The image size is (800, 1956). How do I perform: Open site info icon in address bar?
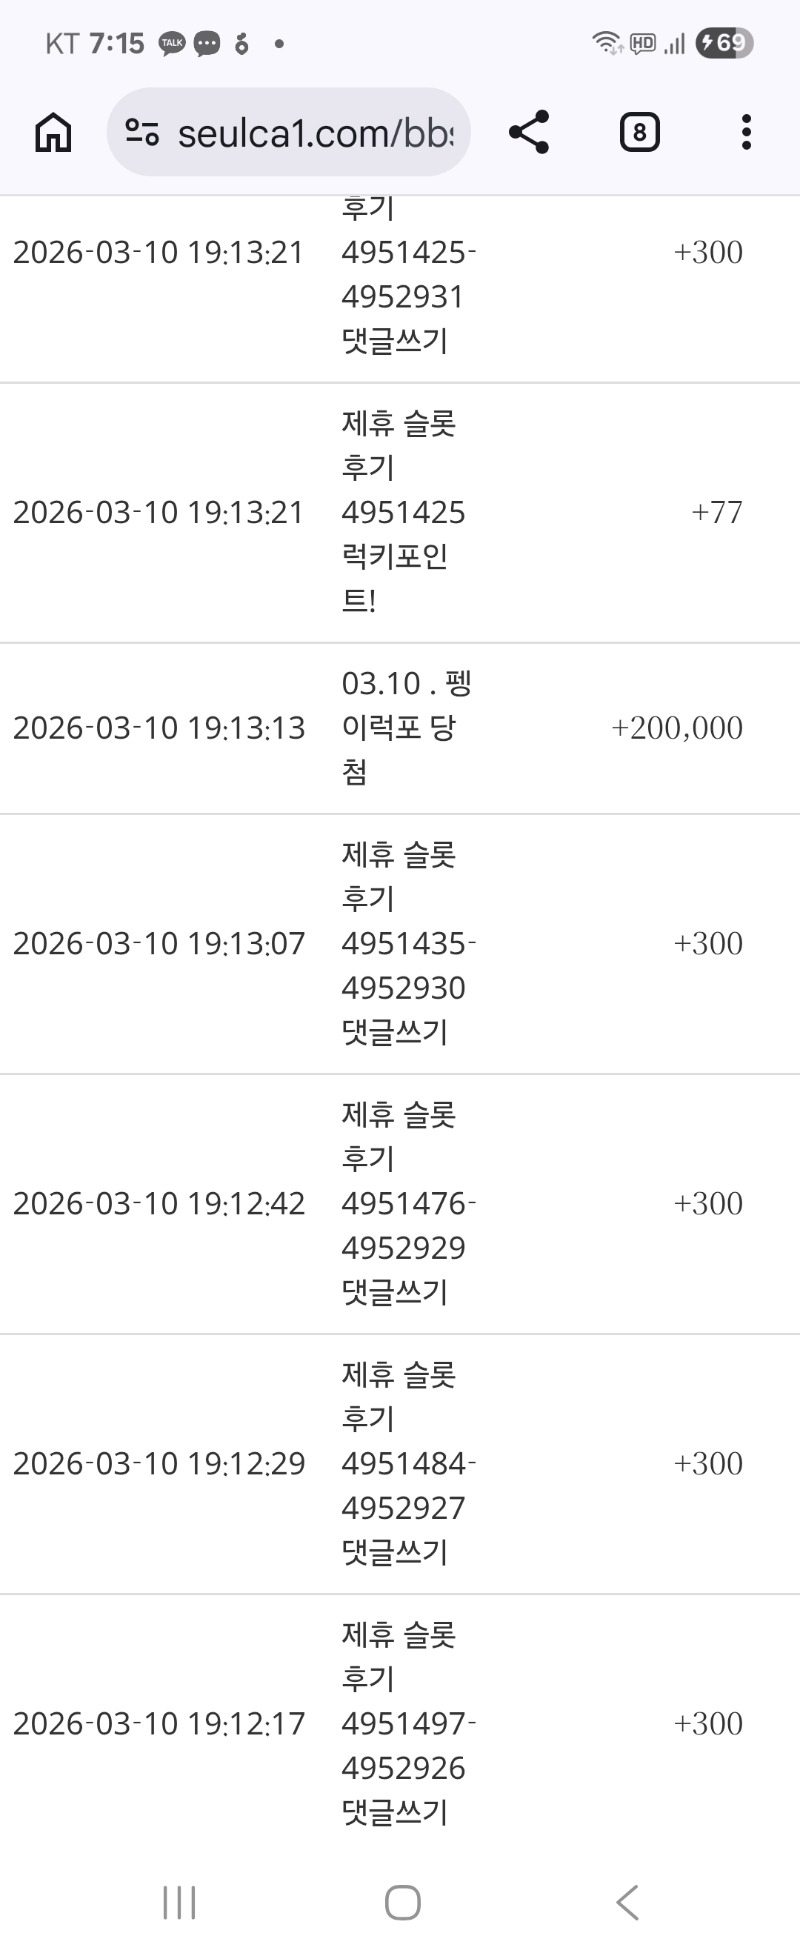[142, 132]
